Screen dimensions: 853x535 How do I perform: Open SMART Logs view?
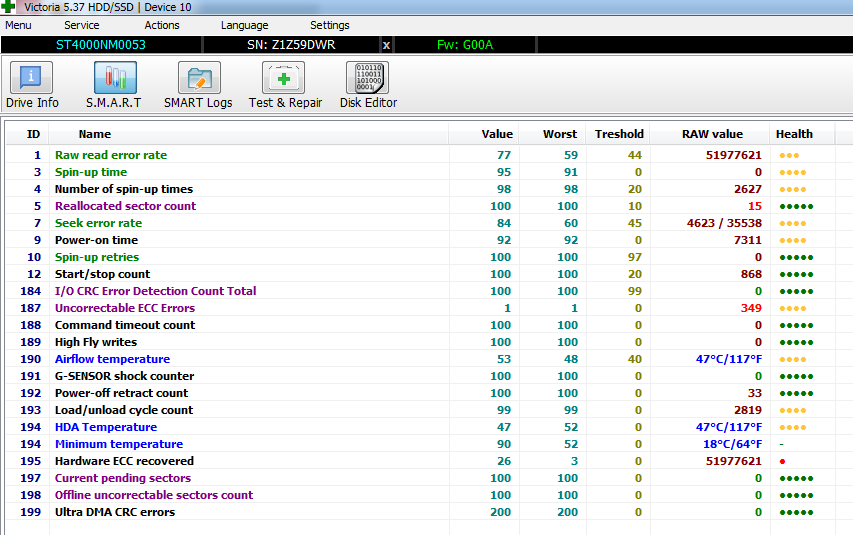coord(198,85)
